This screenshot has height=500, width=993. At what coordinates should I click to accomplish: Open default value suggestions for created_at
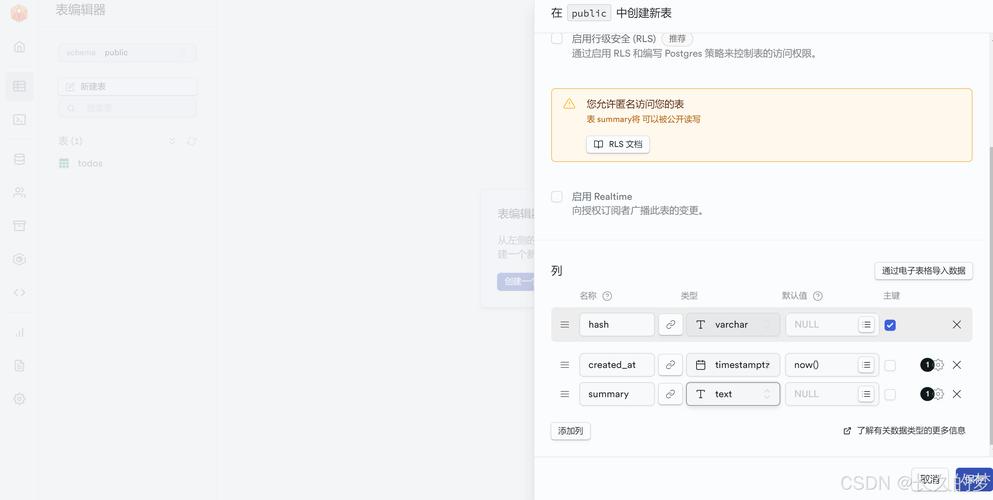866,365
